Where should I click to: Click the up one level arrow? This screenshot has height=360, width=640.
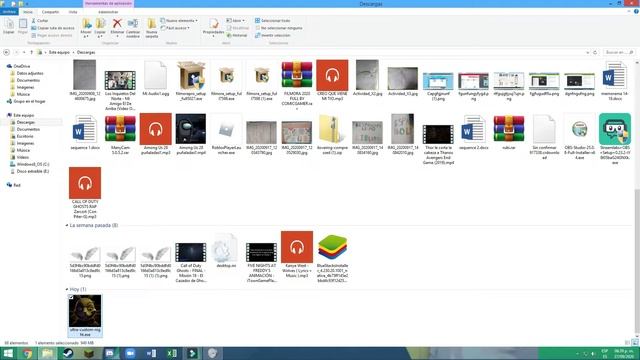[31, 52]
